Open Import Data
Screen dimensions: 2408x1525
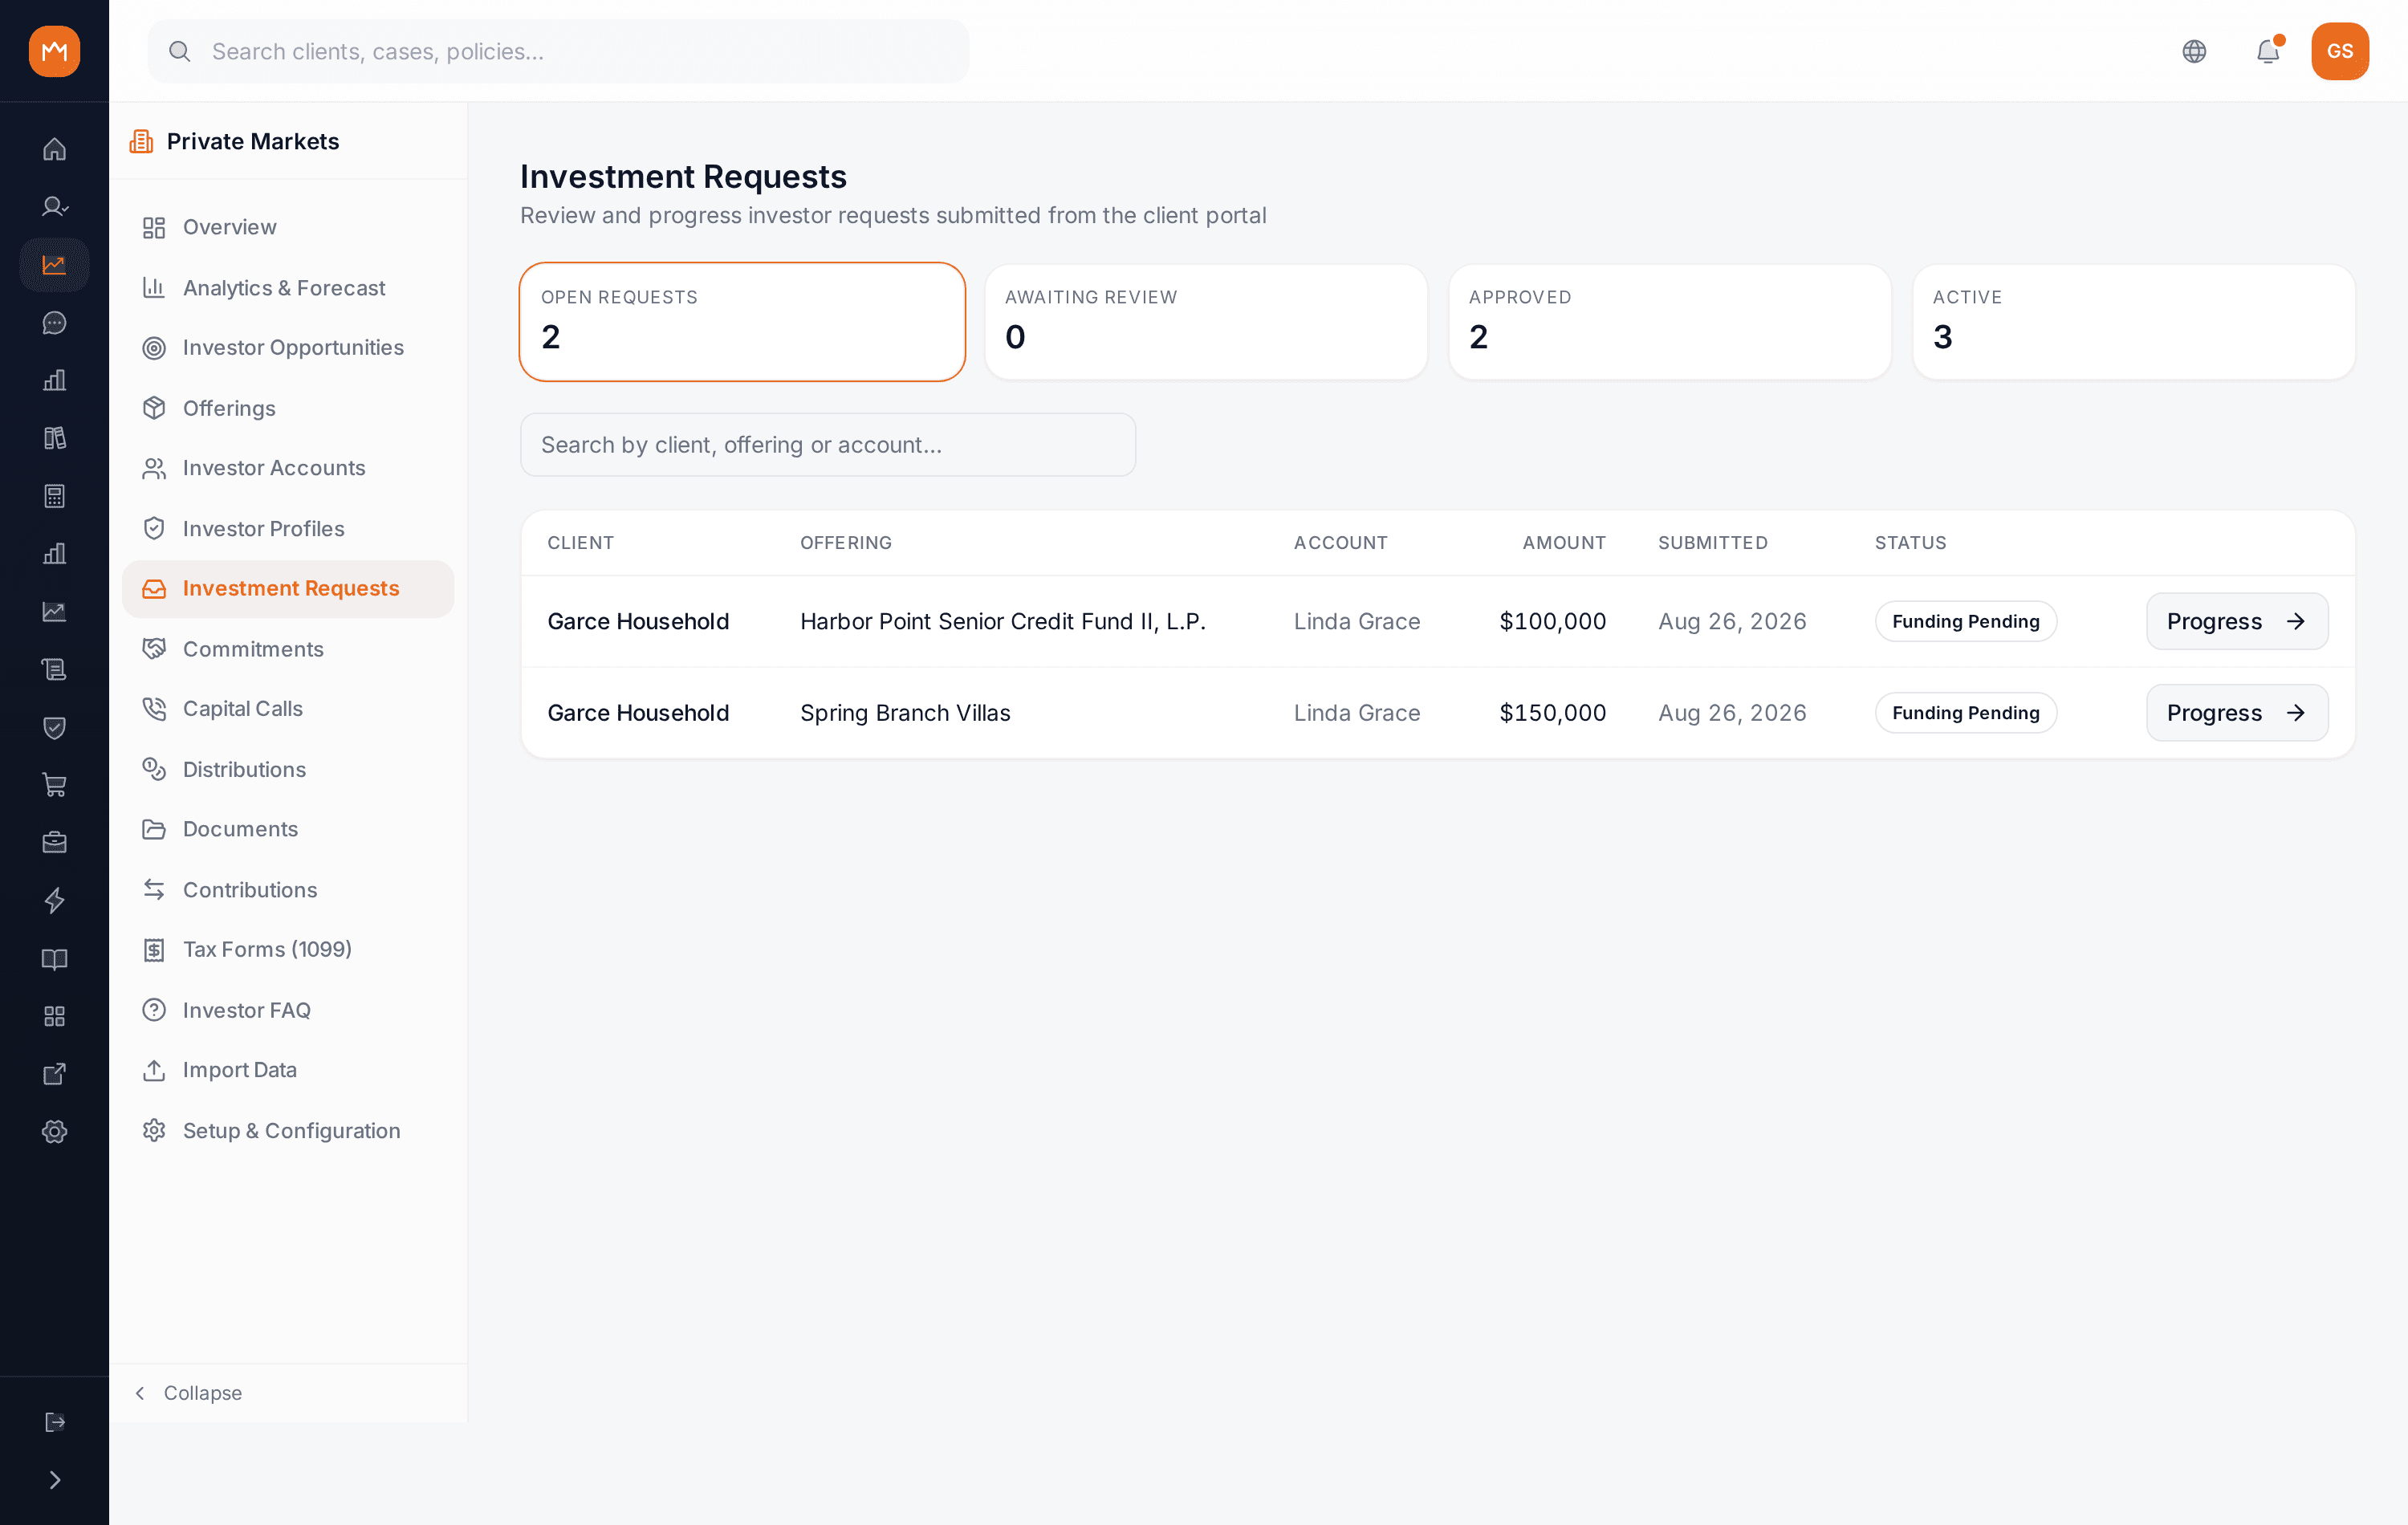288,1070
